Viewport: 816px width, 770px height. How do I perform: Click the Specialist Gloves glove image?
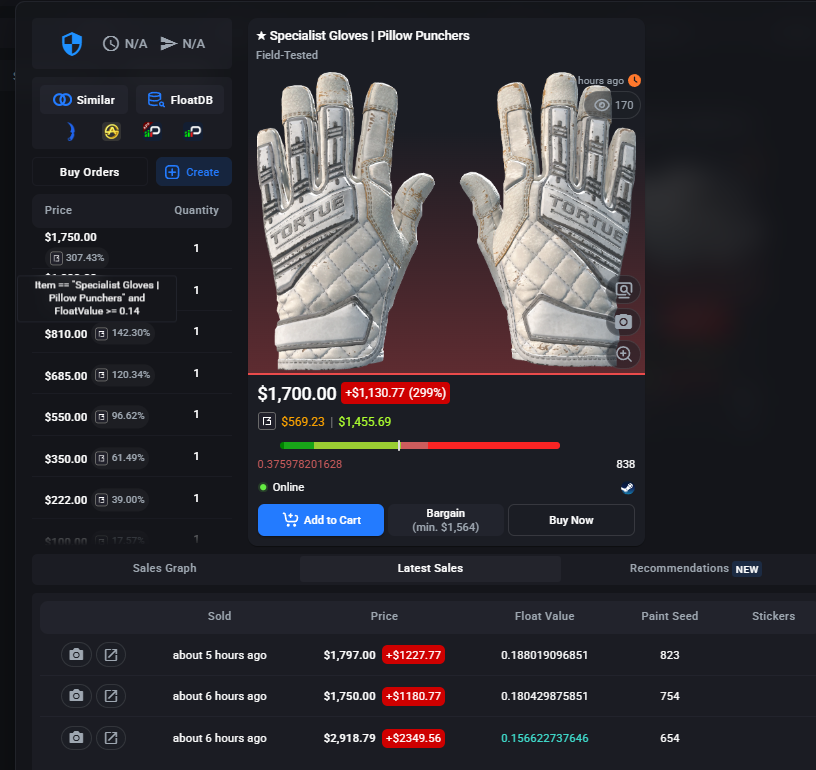tap(446, 221)
